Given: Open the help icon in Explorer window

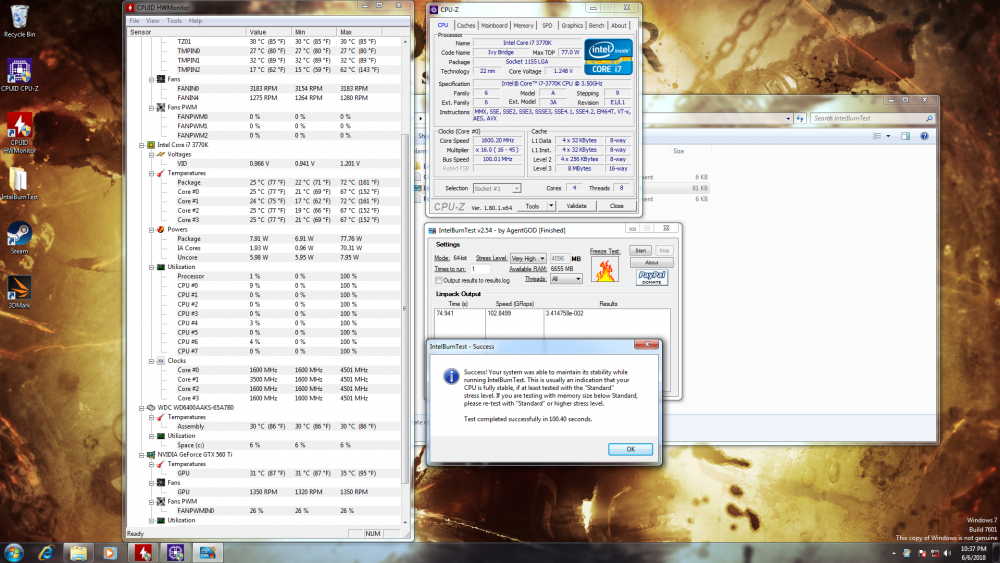Looking at the screenshot, I should (924, 136).
